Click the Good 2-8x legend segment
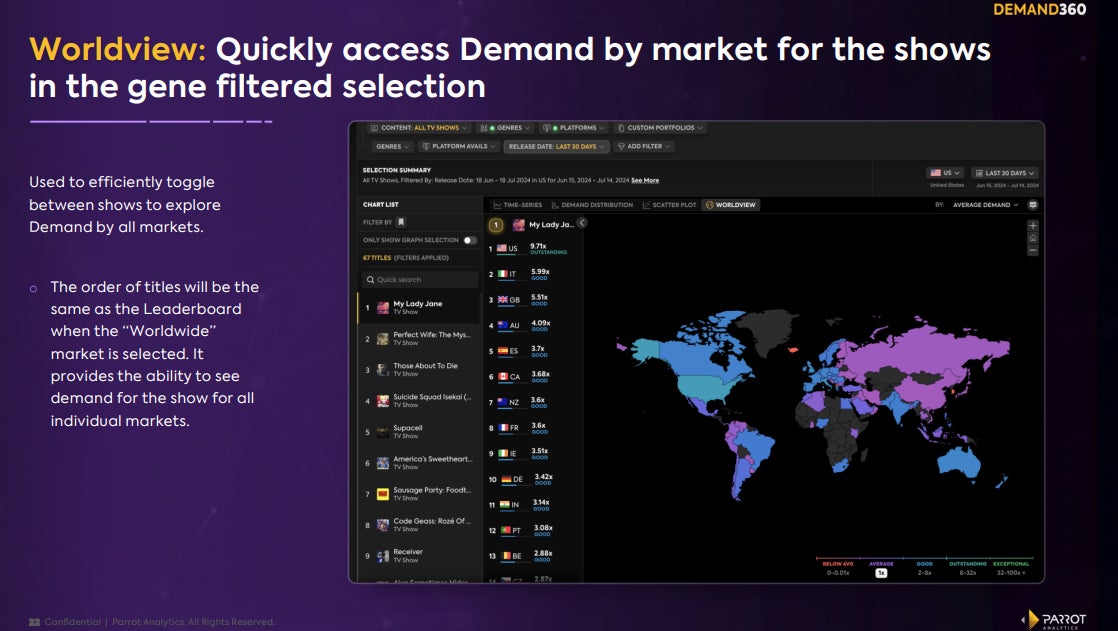The height and width of the screenshot is (631, 1118). (924, 568)
